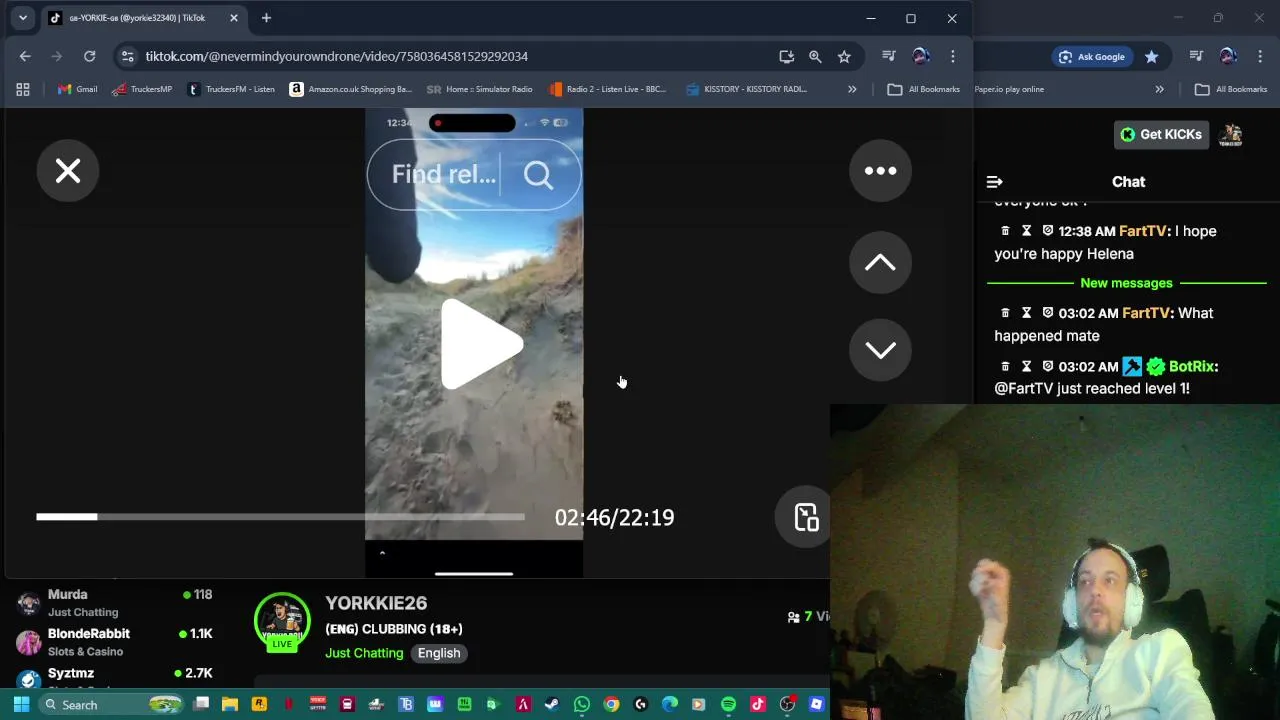
Task: Click the Windows taskbar Search box
Action: click(x=113, y=704)
